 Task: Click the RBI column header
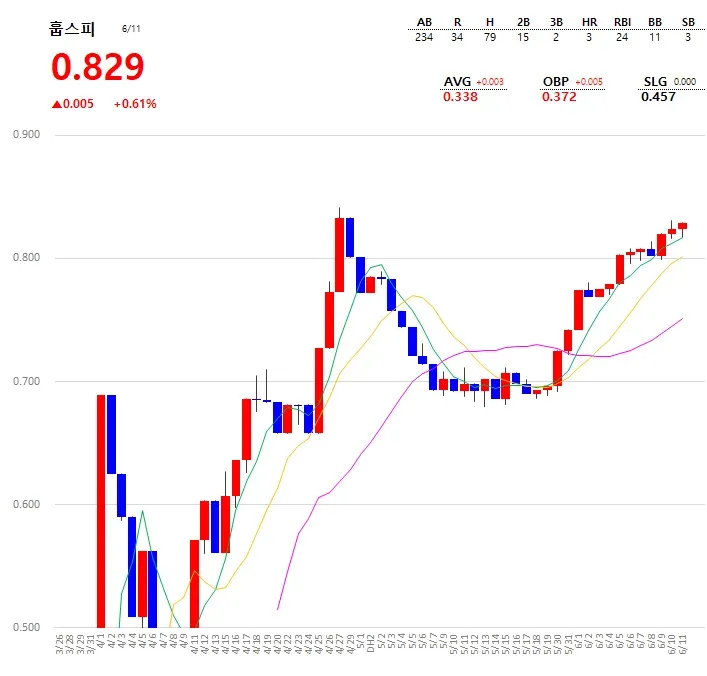click(x=622, y=22)
